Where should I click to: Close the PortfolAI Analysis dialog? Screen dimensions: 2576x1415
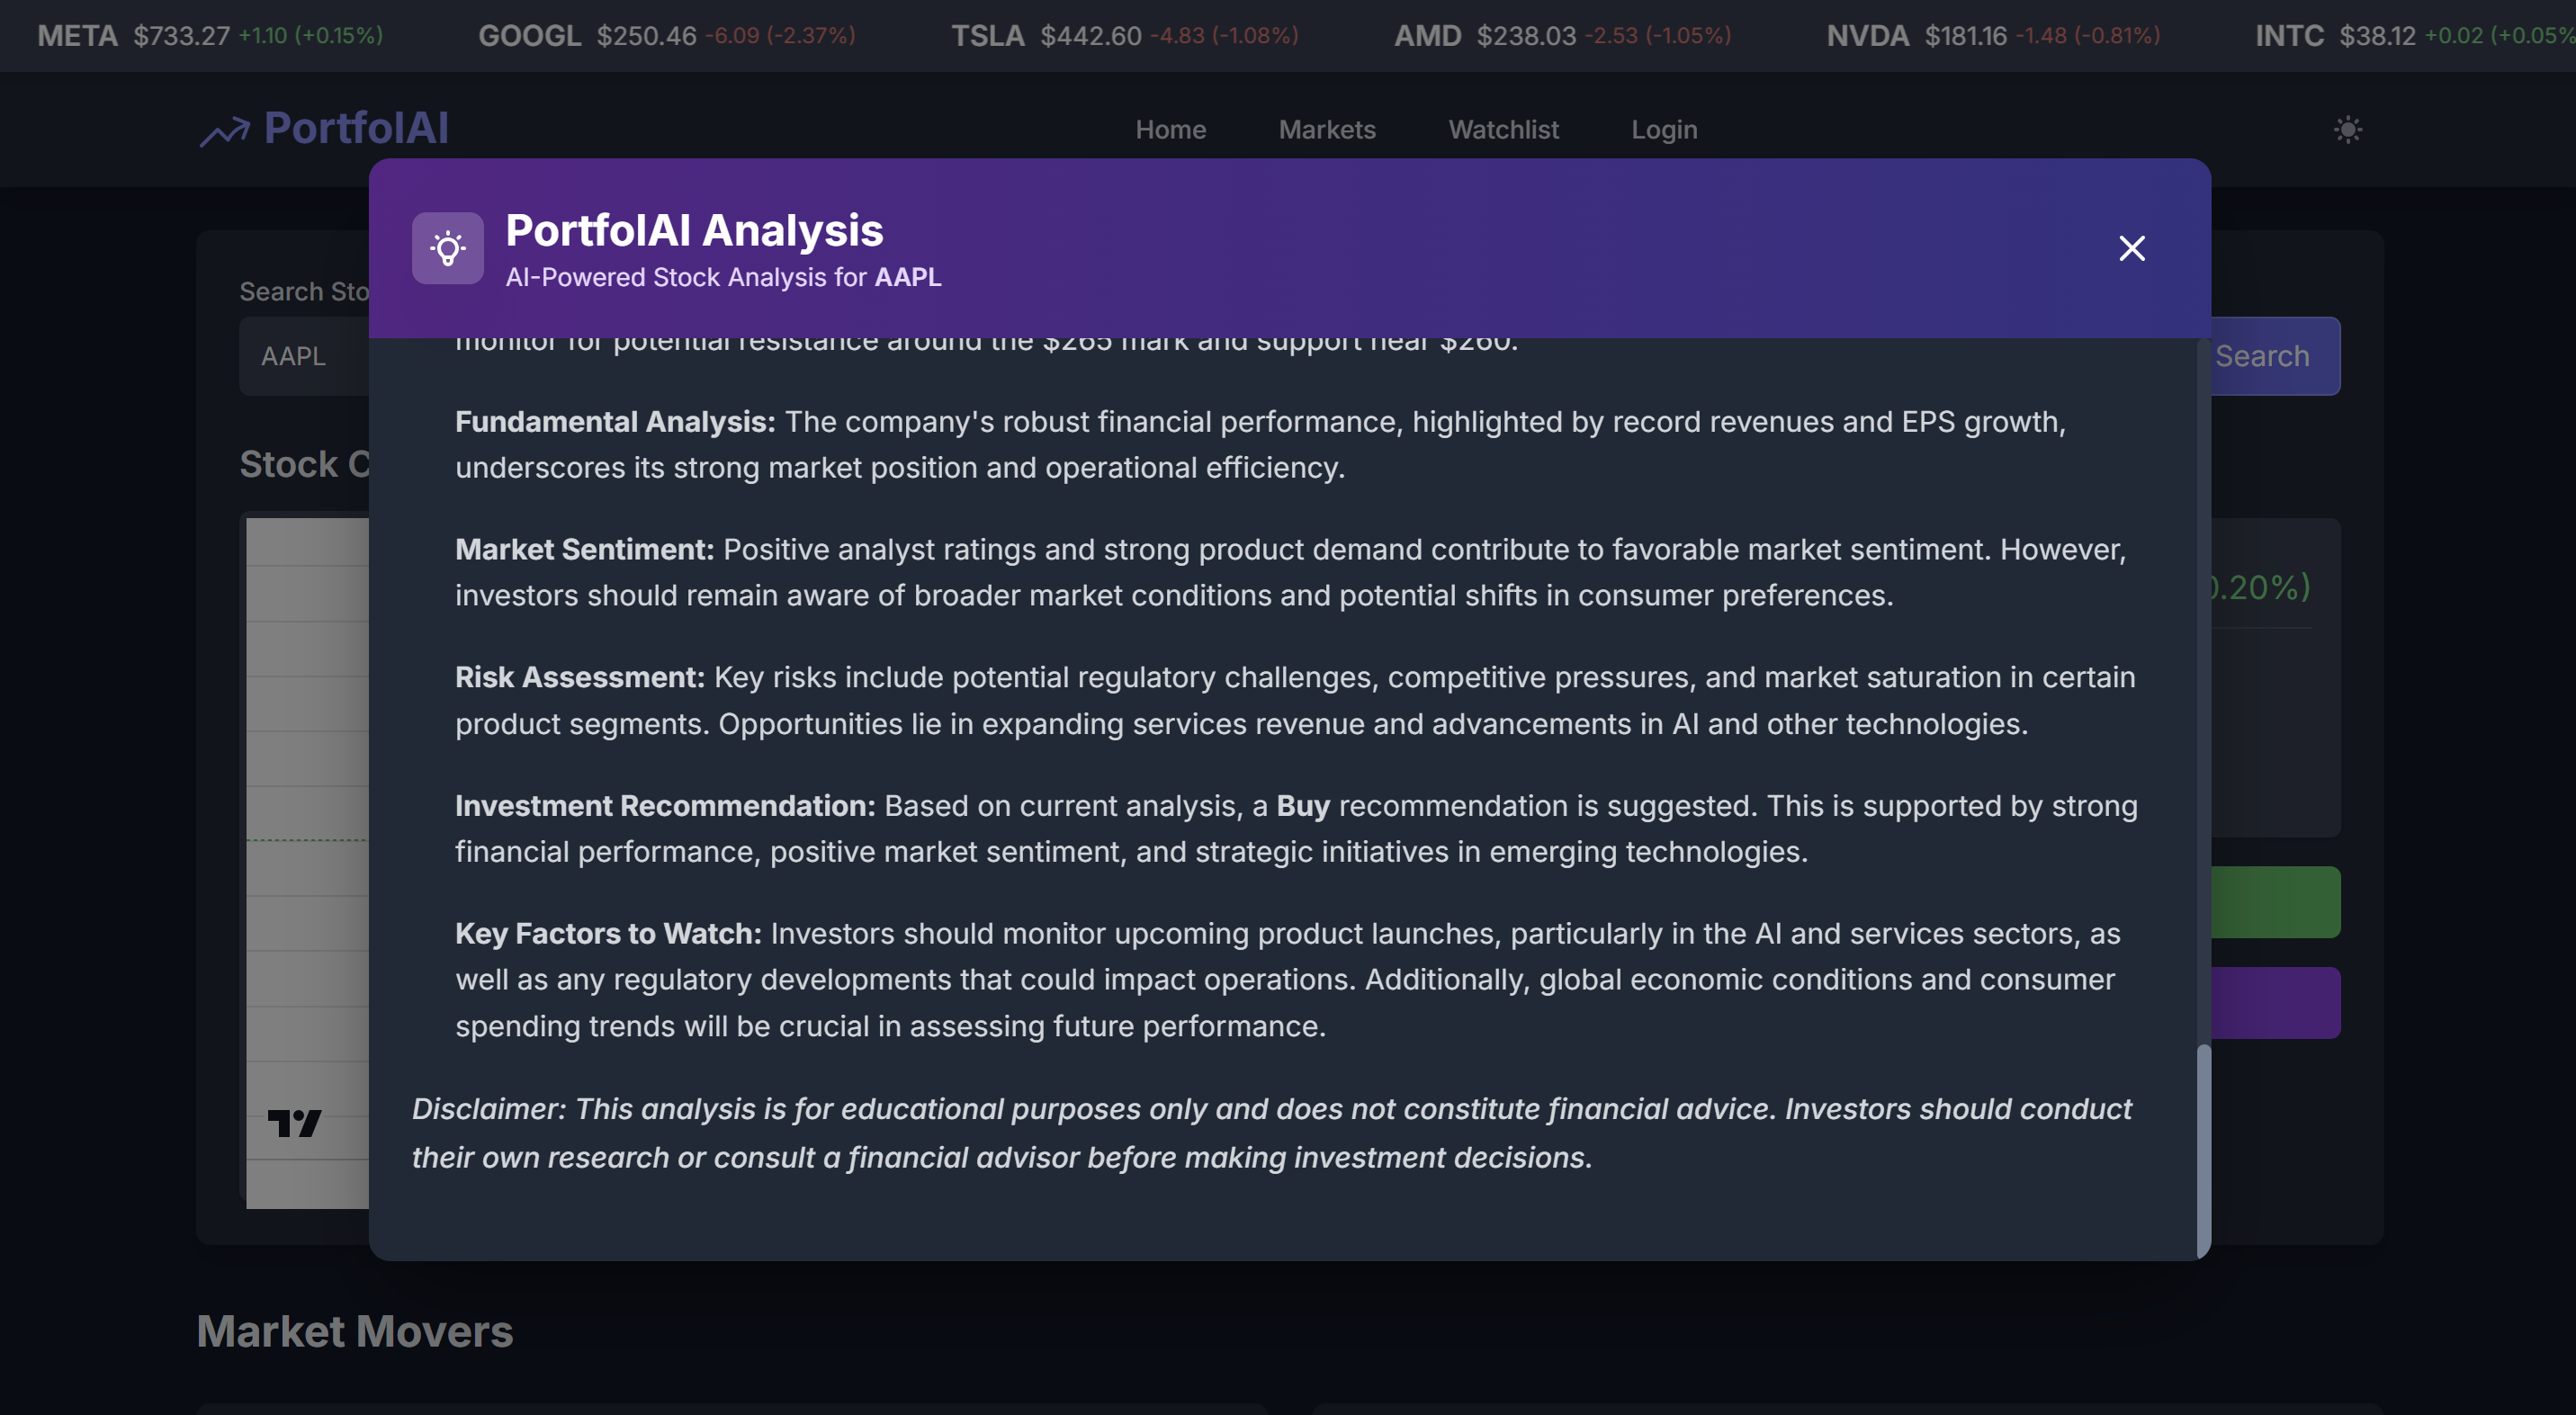tap(2133, 248)
